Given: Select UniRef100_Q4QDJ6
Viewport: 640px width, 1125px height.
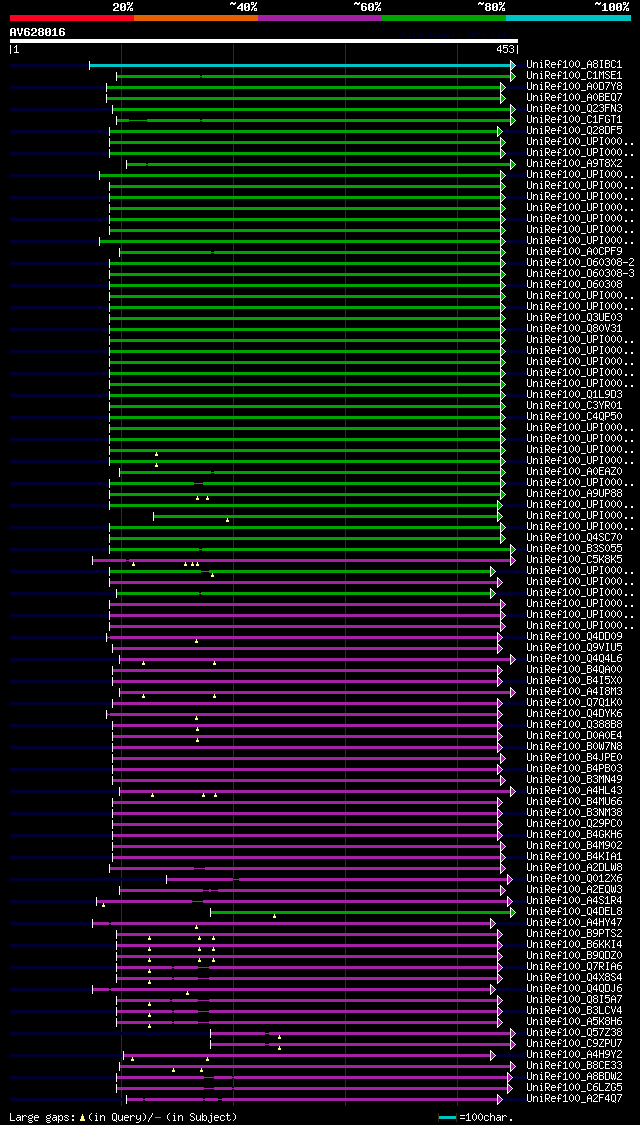Looking at the screenshot, I should (x=574, y=989).
